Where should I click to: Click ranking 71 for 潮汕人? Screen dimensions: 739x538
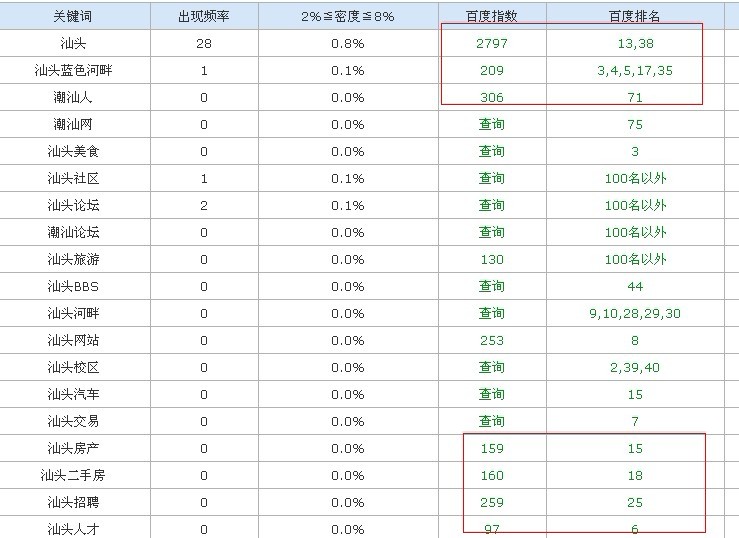pos(635,98)
